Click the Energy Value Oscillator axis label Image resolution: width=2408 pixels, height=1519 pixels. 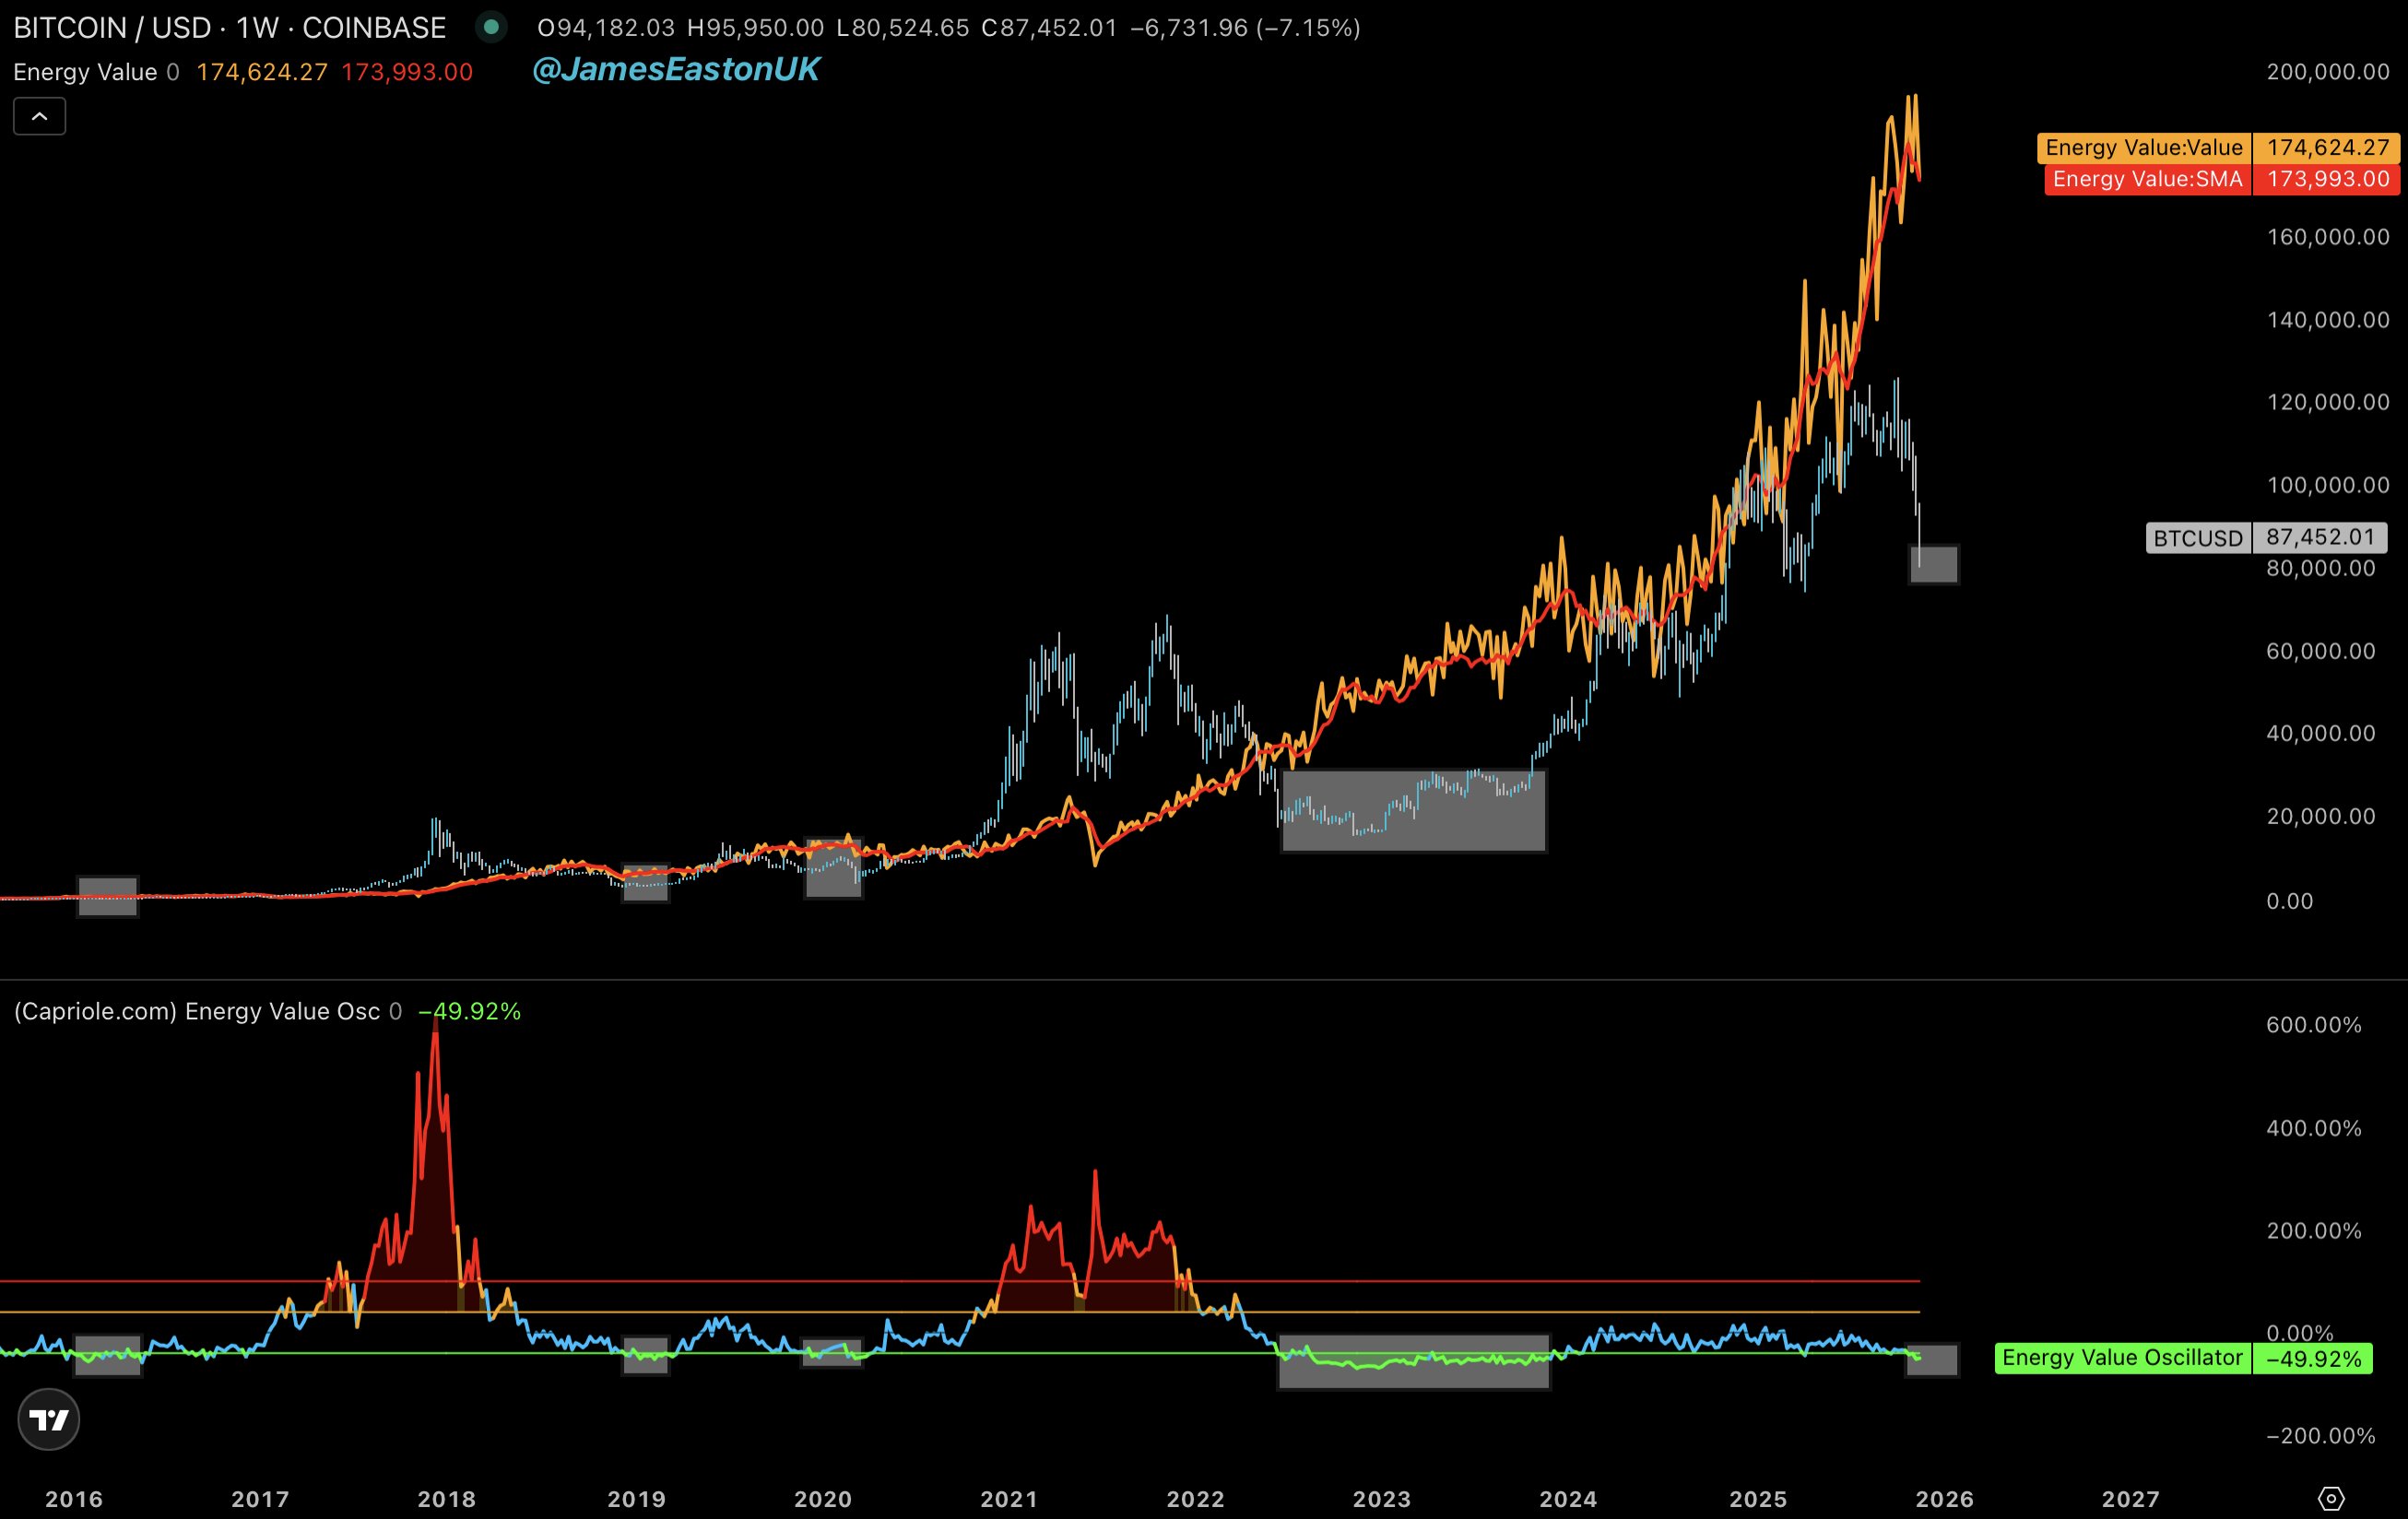pyautogui.click(x=2121, y=1358)
